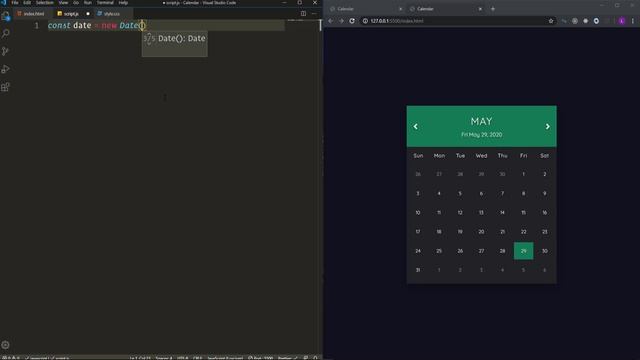Click the line number 1 gutter
640x360 pixels.
pyautogui.click(x=37, y=25)
